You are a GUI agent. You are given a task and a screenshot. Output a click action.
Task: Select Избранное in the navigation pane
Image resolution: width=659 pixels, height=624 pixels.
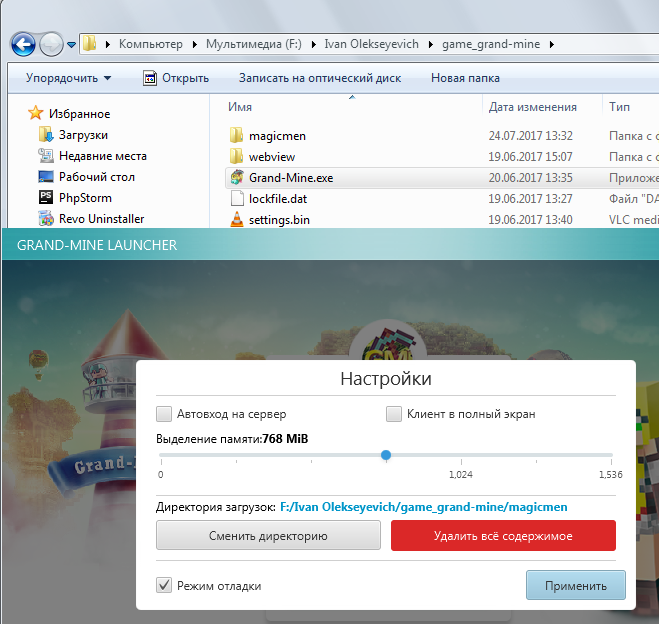[79, 114]
